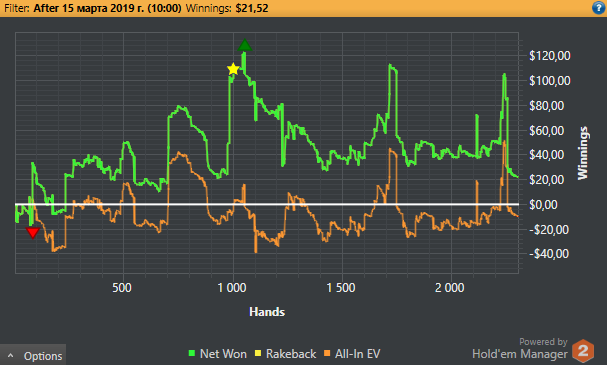Click the $80,00 axis label

(x=546, y=105)
